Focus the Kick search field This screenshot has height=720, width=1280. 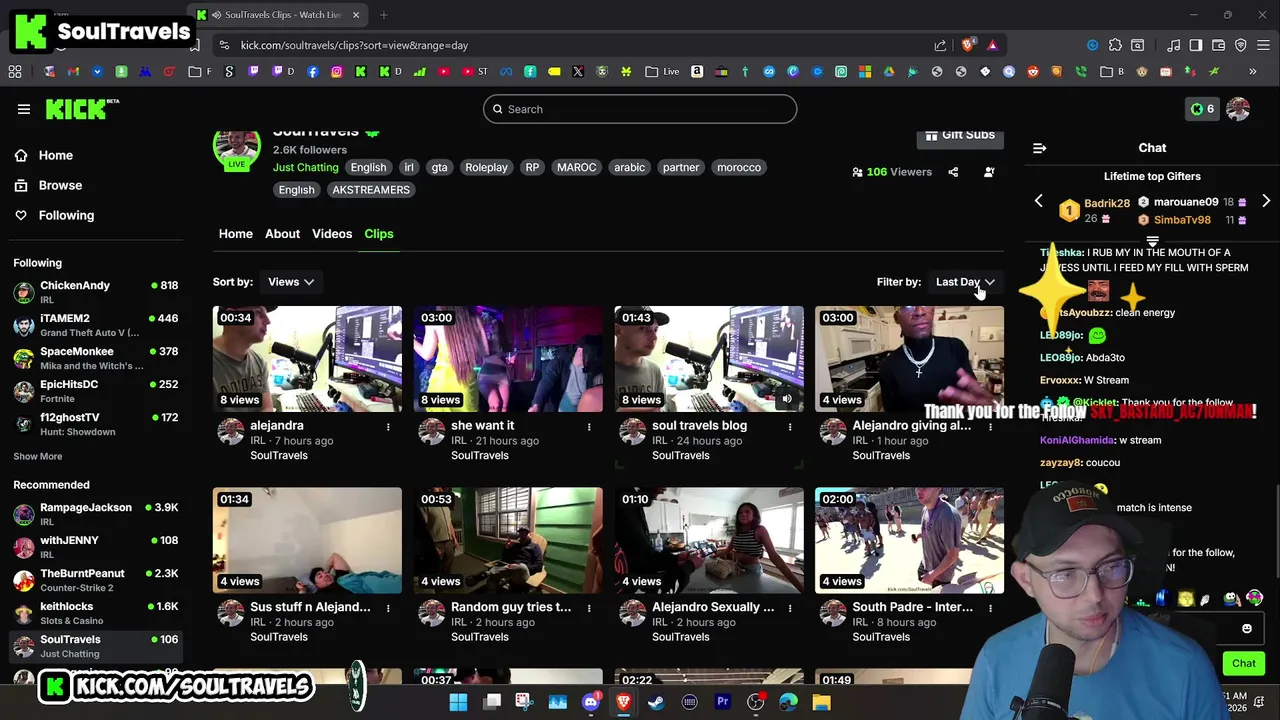coord(640,109)
